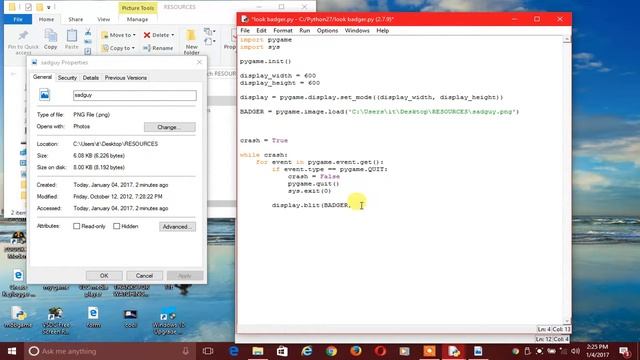Click the file name field containing sadguy
640x360 pixels.
tap(135, 95)
